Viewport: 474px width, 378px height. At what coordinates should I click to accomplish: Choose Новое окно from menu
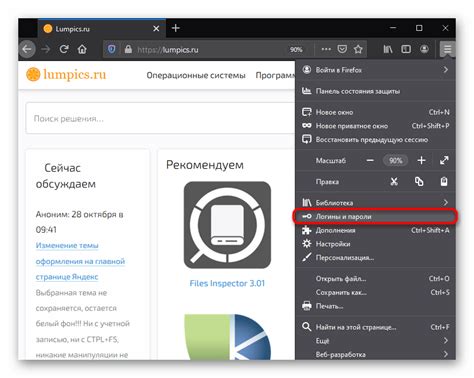click(375, 112)
